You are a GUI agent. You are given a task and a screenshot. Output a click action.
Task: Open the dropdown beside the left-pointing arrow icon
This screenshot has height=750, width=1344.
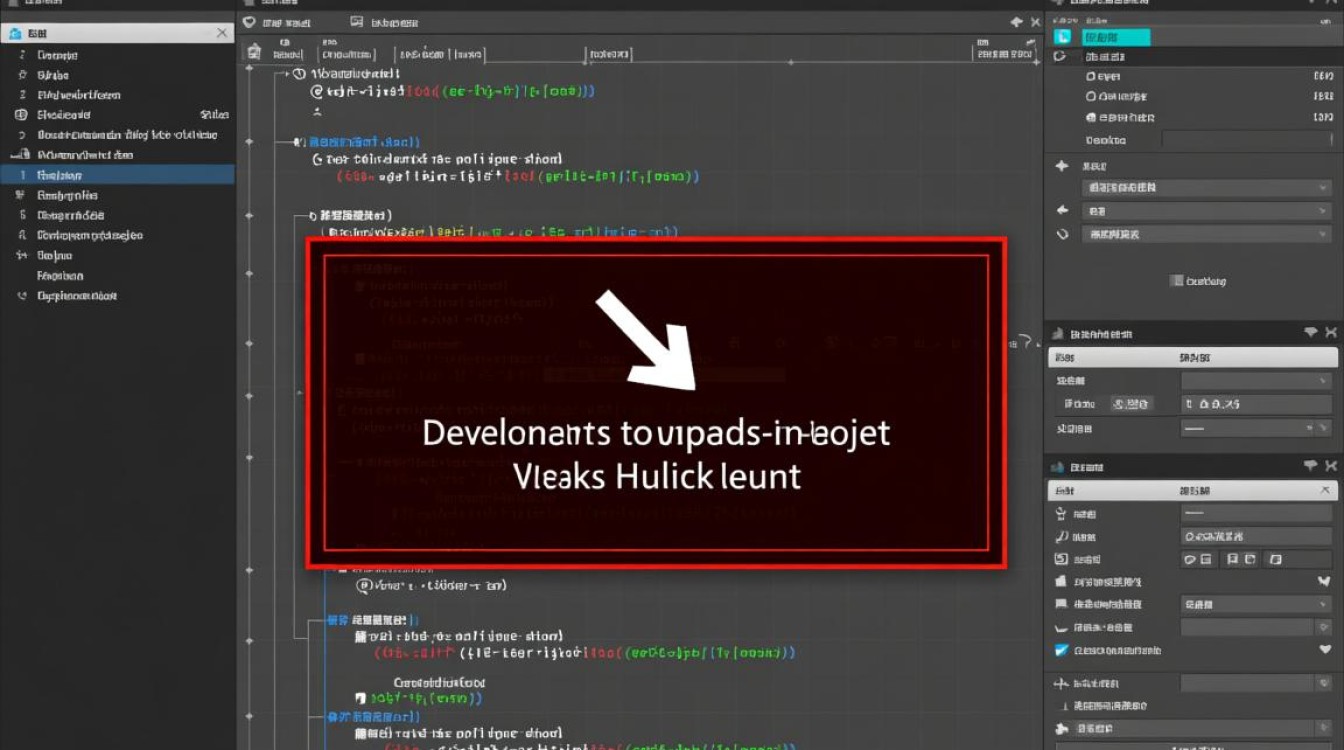[x=1205, y=211]
